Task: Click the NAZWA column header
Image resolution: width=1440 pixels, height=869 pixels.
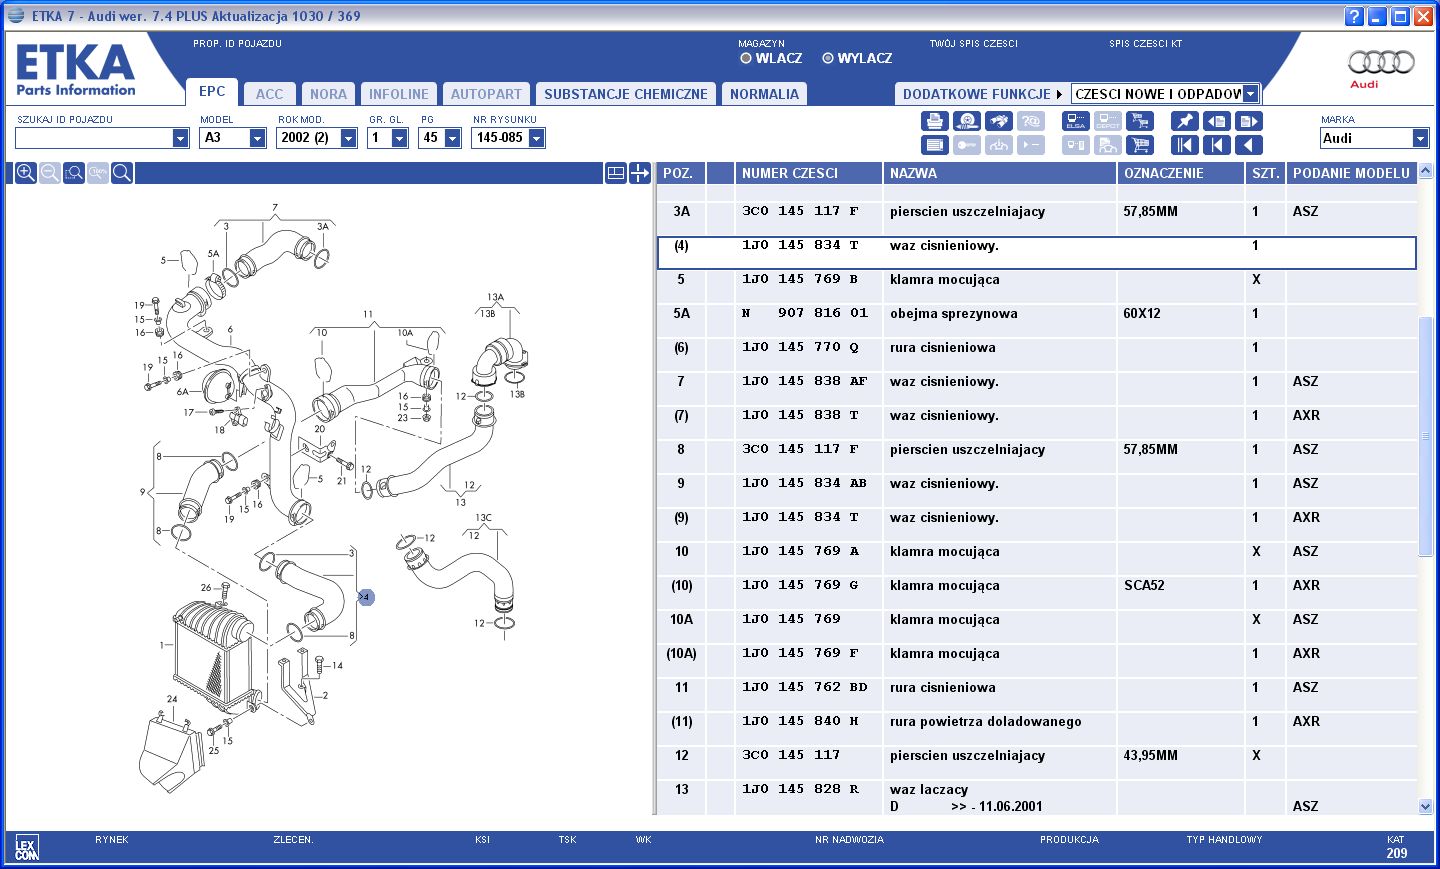Action: (999, 173)
